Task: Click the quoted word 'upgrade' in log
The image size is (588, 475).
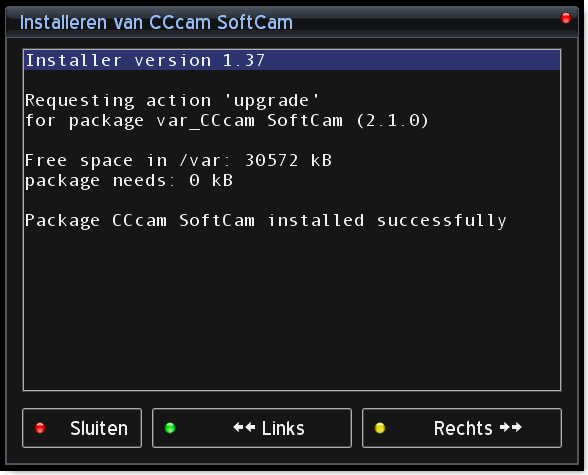Action: pyautogui.click(x=272, y=101)
